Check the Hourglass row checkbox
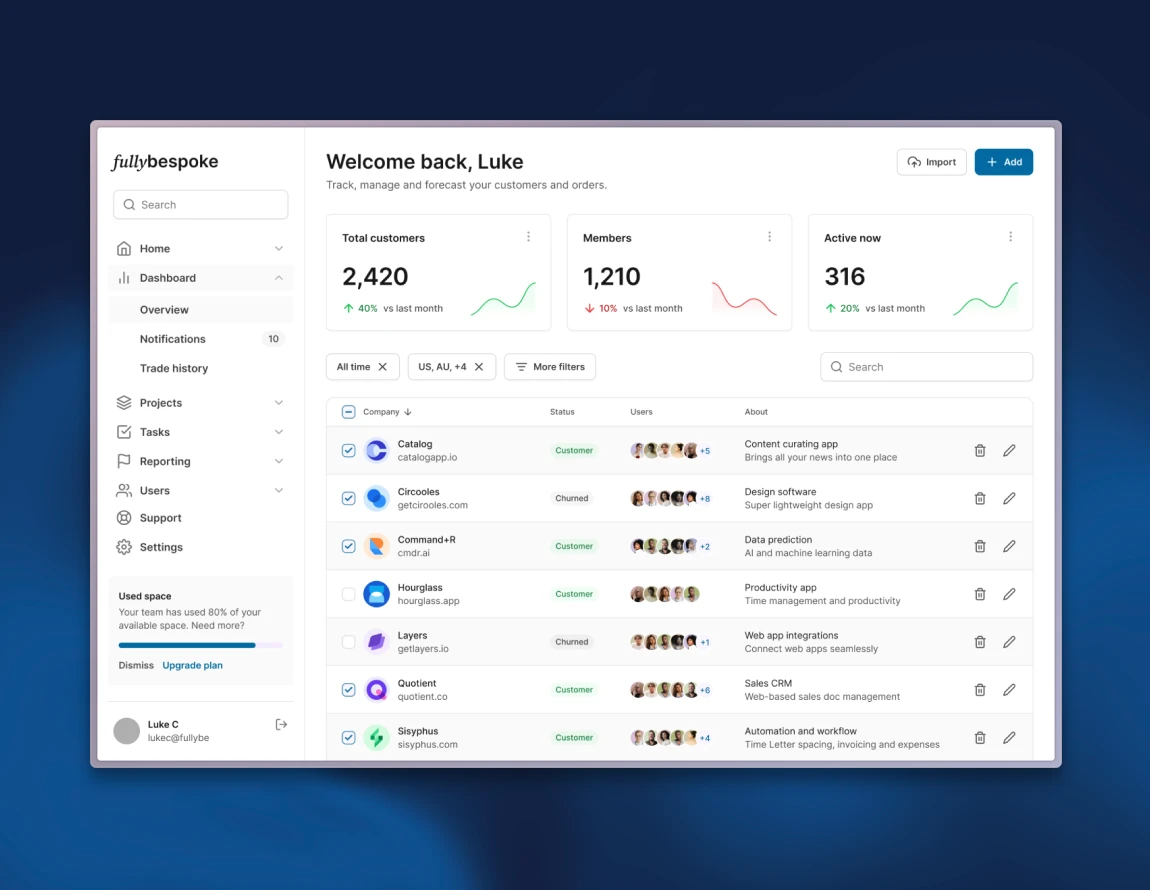 (x=348, y=594)
